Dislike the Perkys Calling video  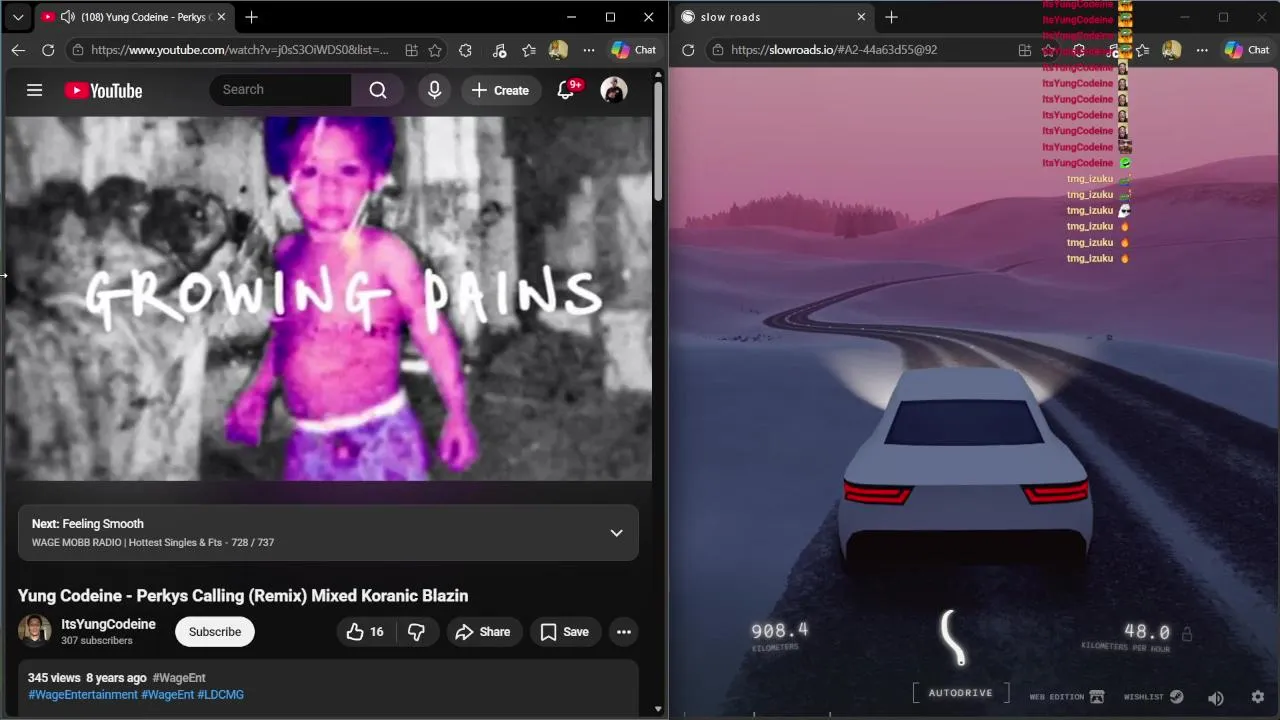[x=417, y=632]
